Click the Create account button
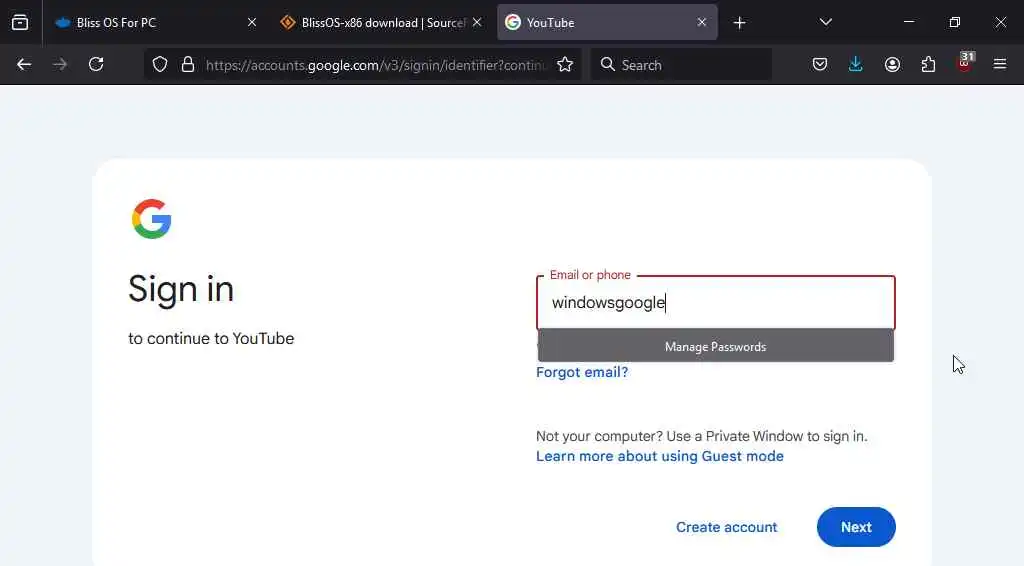This screenshot has height=566, width=1024. 726,527
